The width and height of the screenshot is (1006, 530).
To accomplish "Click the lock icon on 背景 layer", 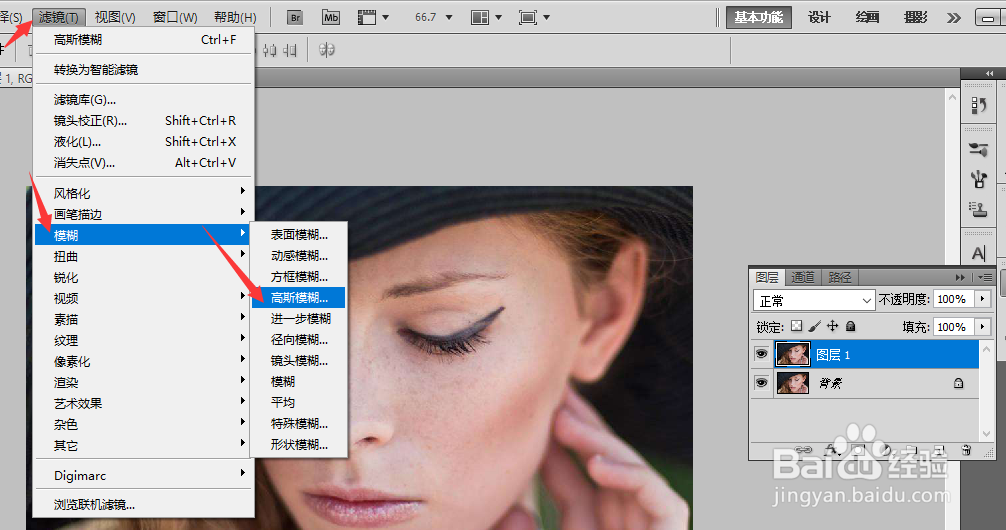I will tap(958, 383).
